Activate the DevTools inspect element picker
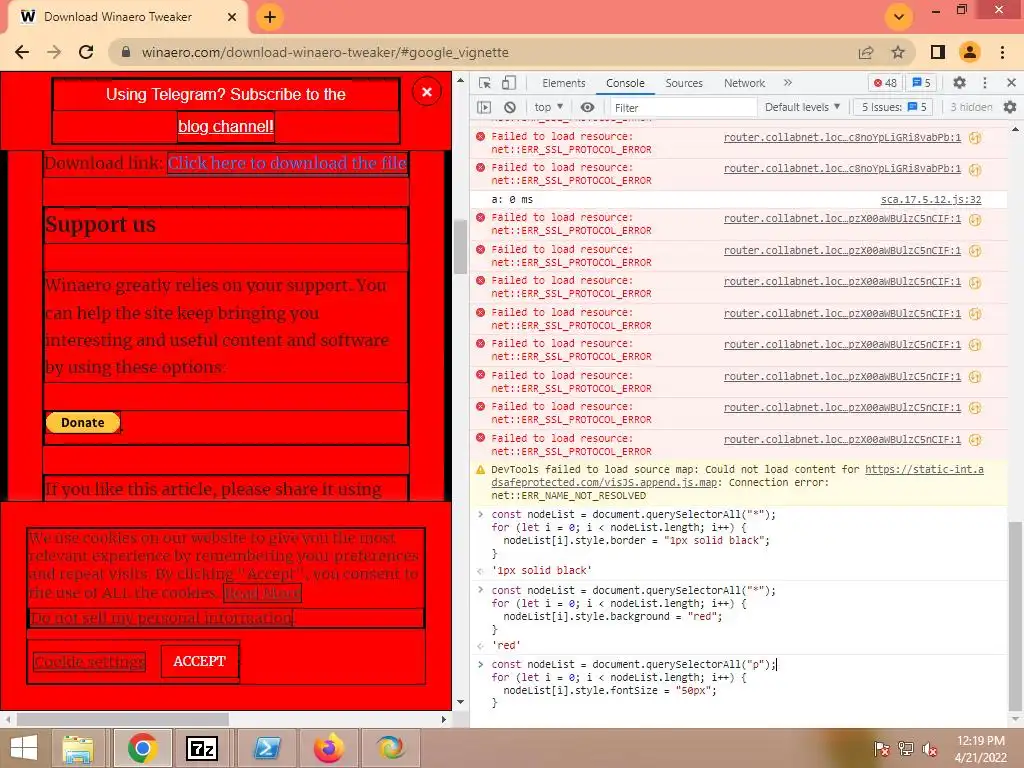 [485, 83]
